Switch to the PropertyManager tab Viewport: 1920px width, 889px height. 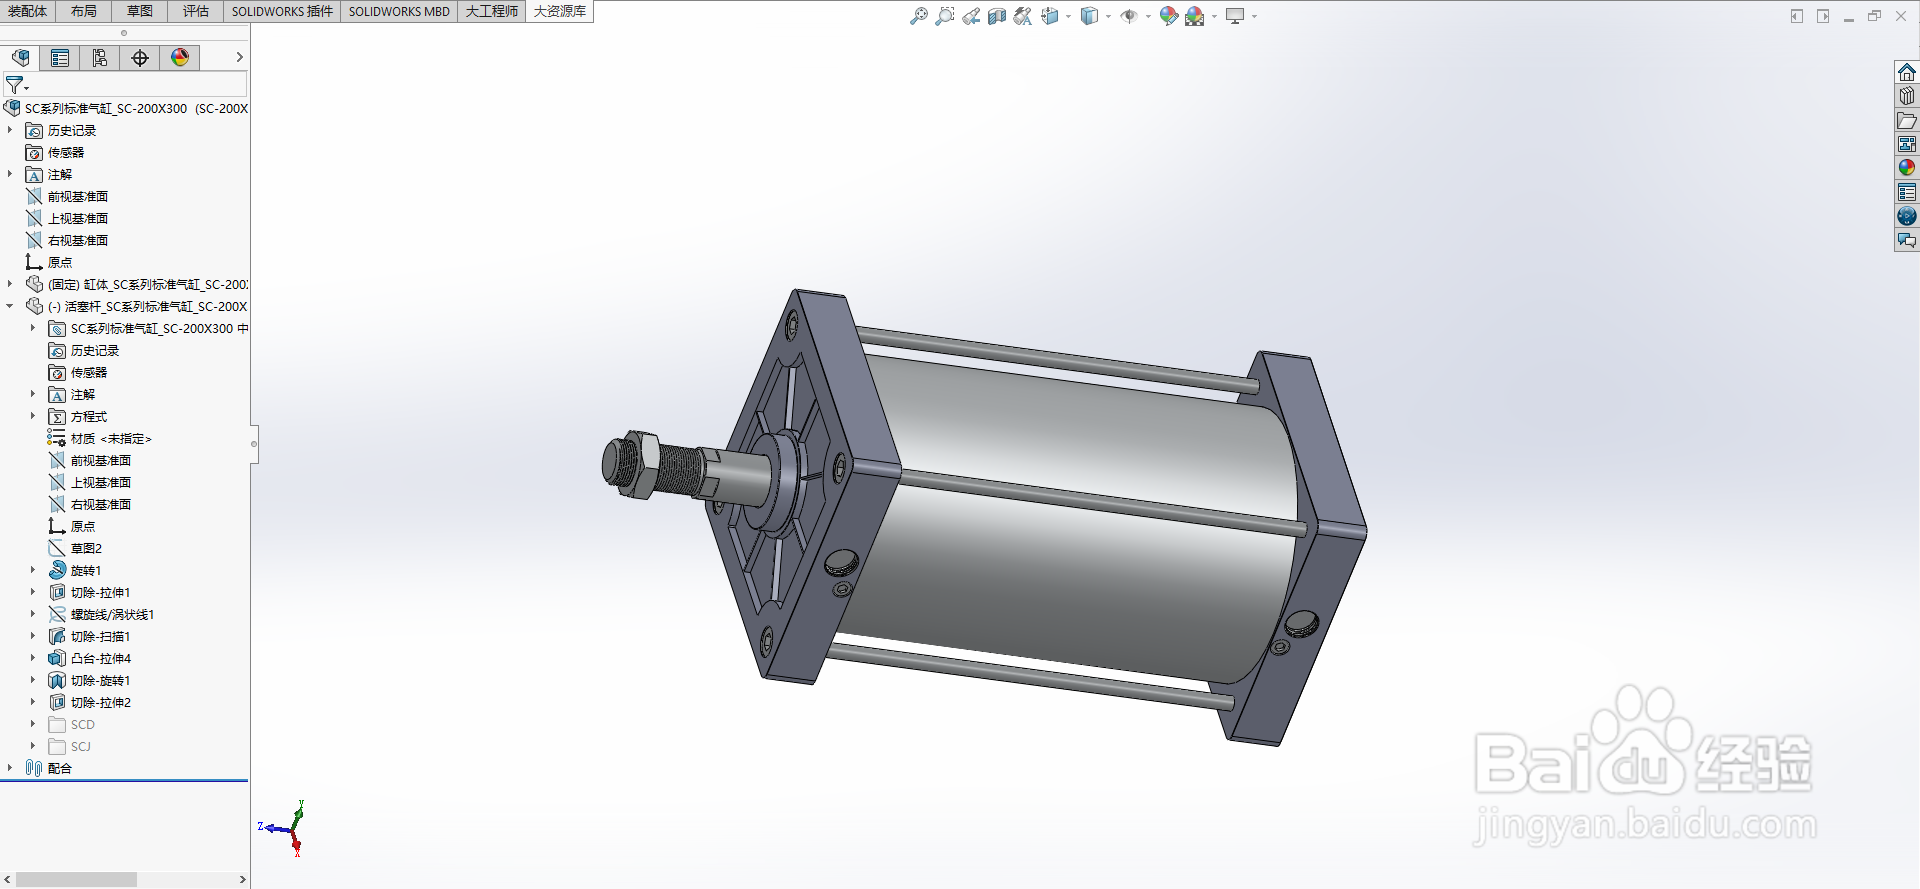60,58
